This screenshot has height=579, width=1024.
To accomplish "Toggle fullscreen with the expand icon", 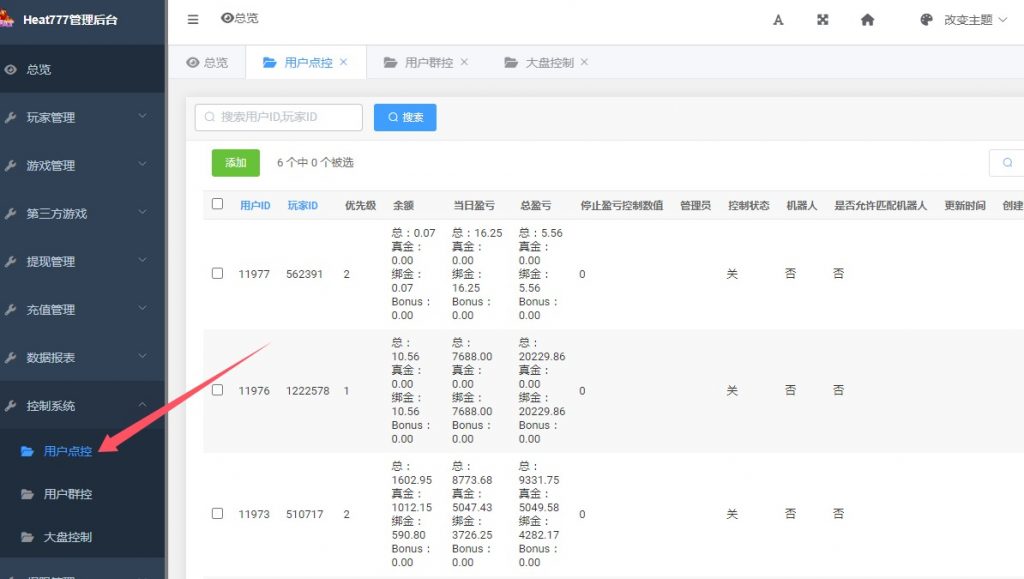I will 823,20.
